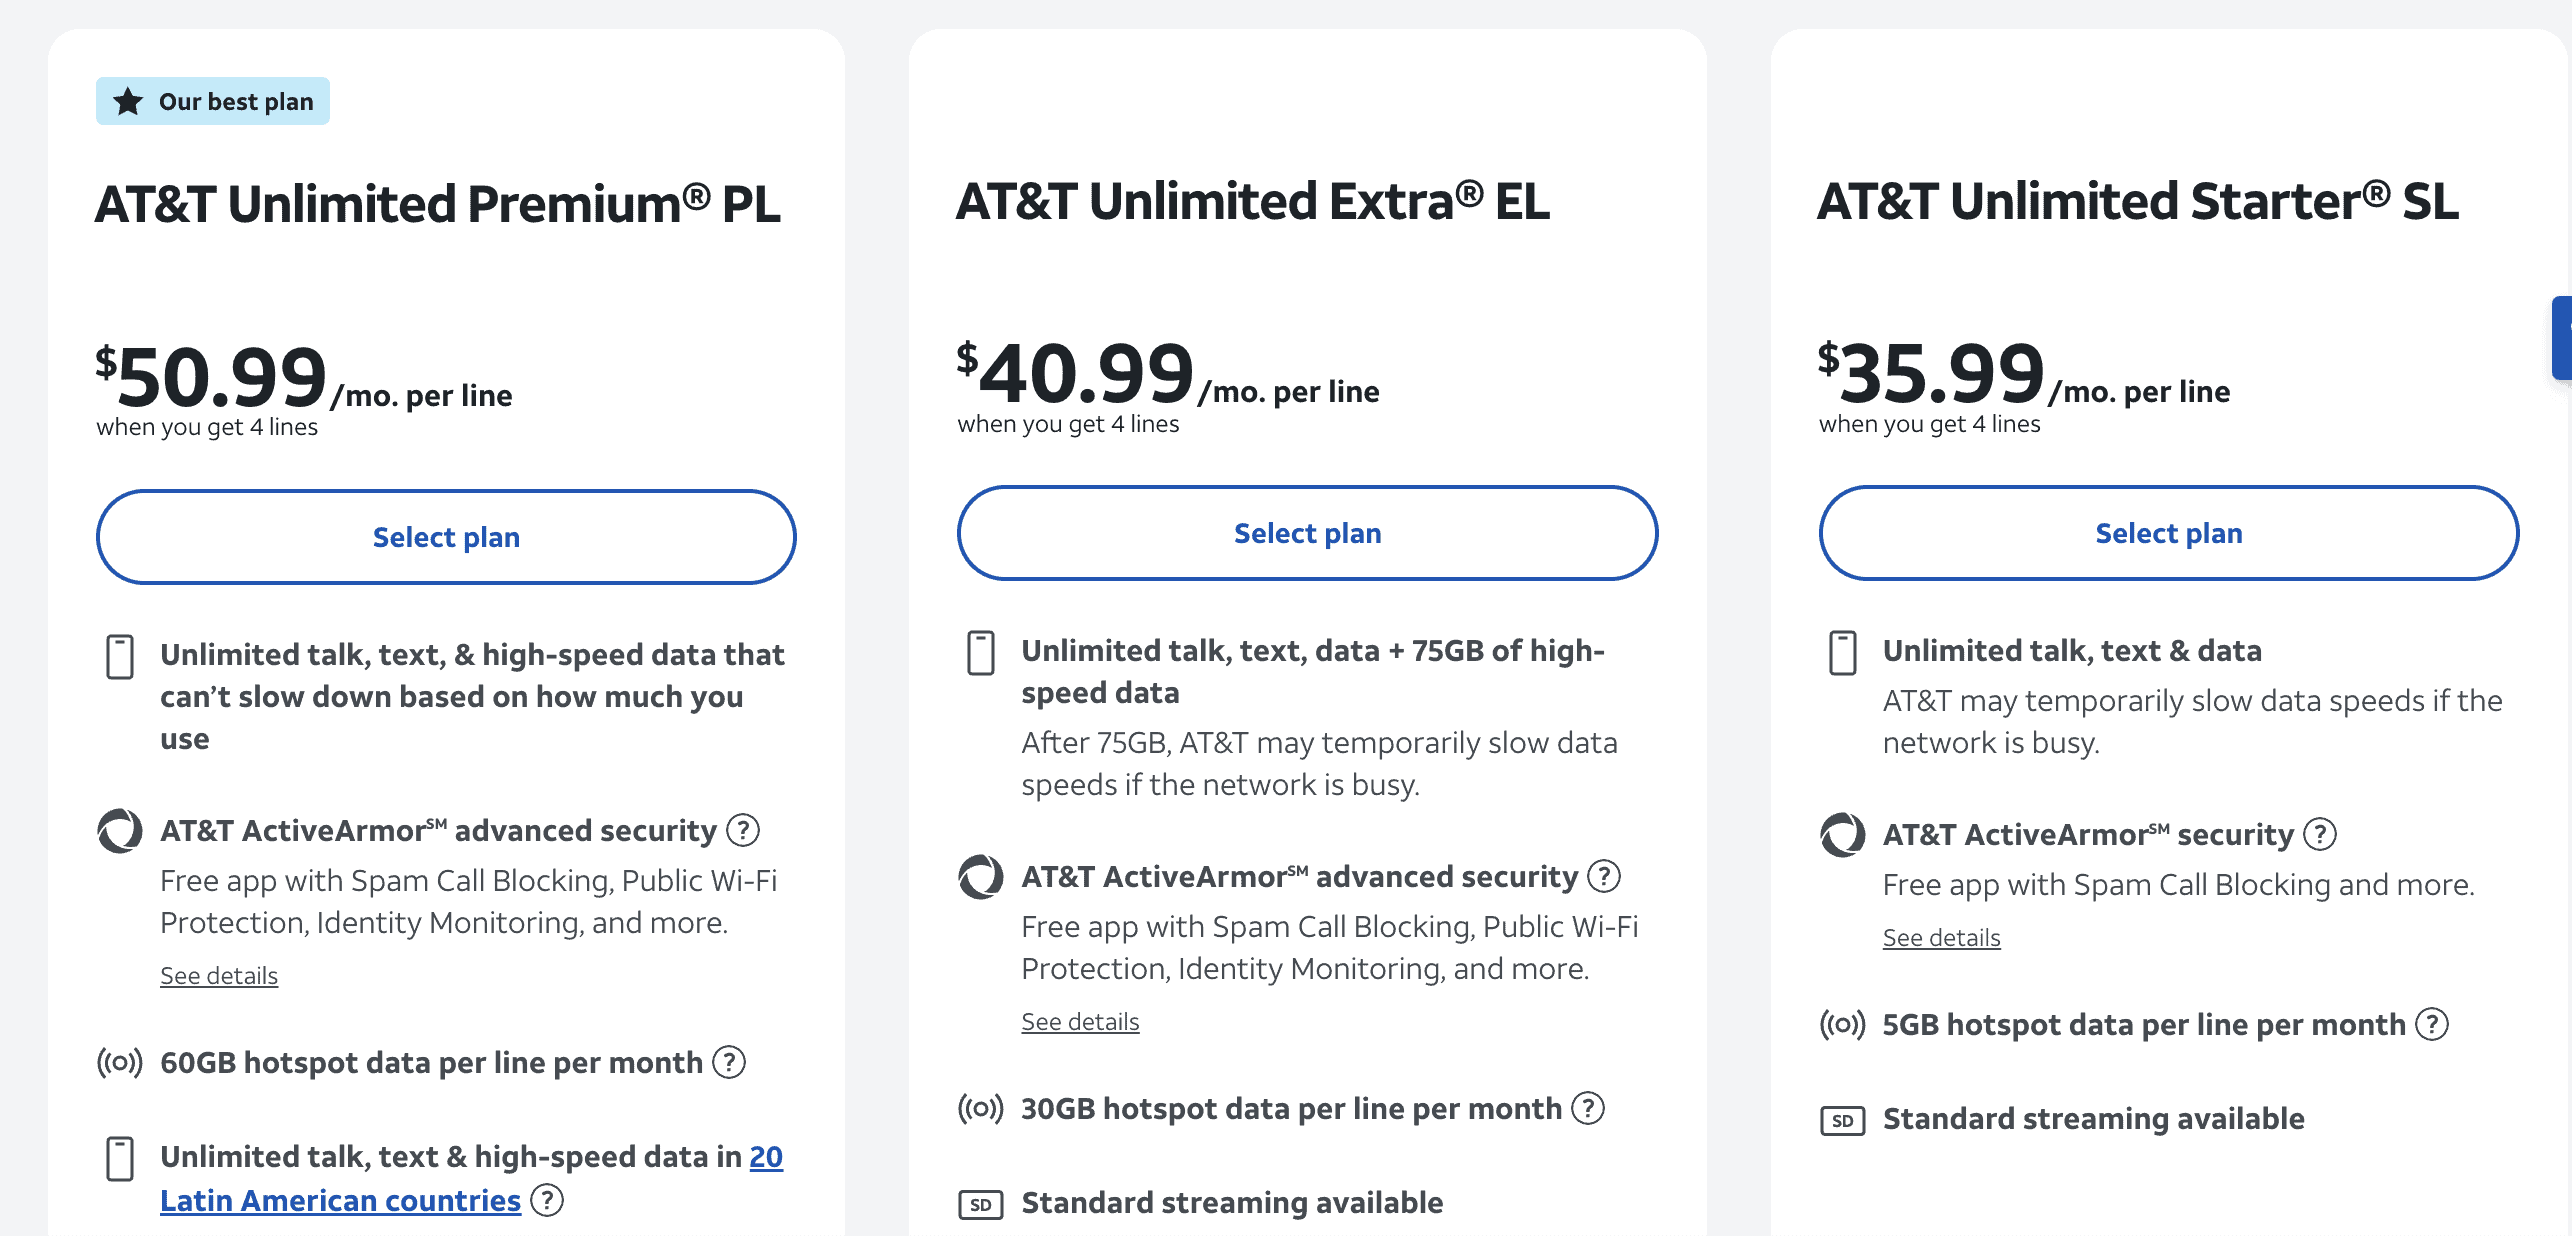Click the ActiveArmor logo icon in Premium plan
The image size is (2572, 1236).
point(120,831)
